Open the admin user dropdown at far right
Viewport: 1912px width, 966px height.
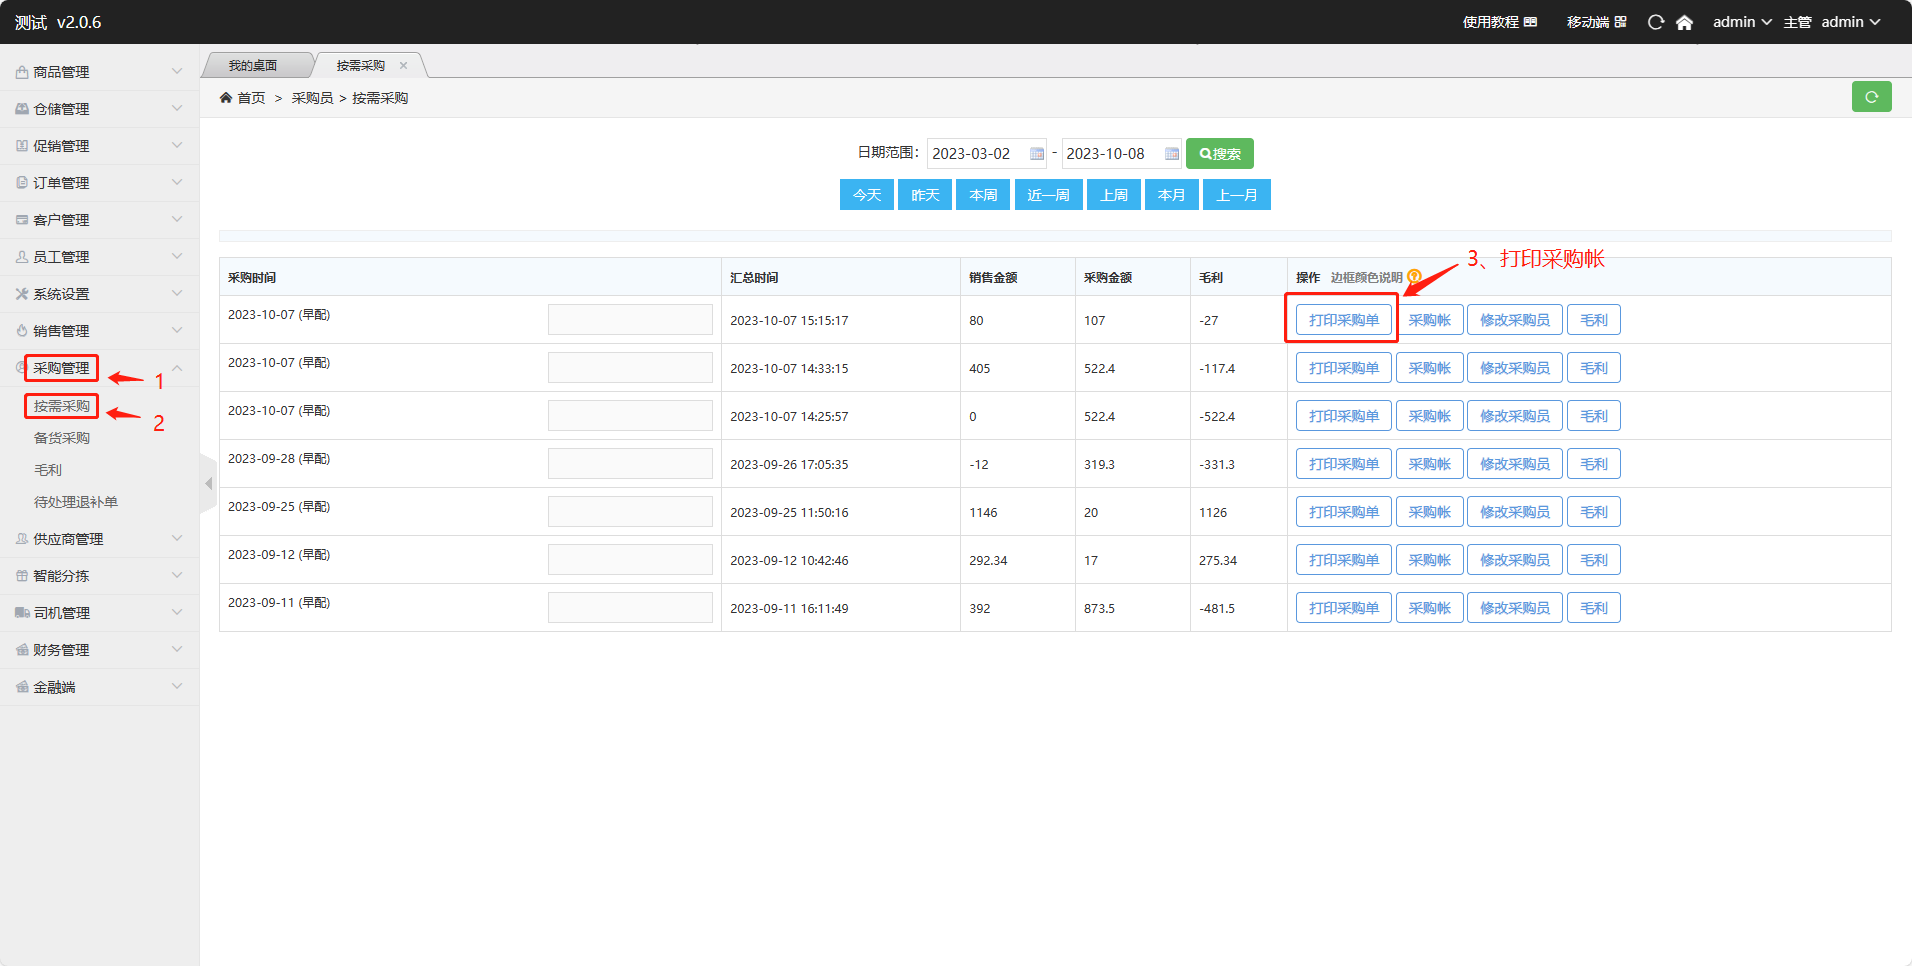[x=1850, y=22]
